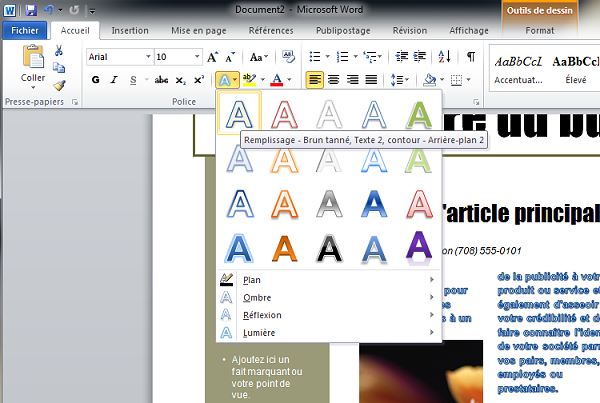Image resolution: width=600 pixels, height=403 pixels.
Task: Select the format painter brush icon
Action: click(59, 85)
